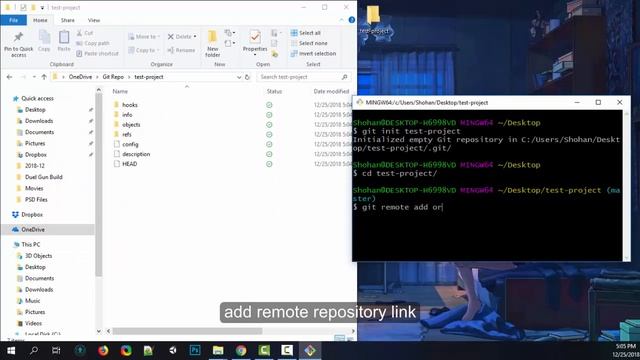Go back with the Explorer back arrow
Viewport: 640px width, 360px height.
9,77
